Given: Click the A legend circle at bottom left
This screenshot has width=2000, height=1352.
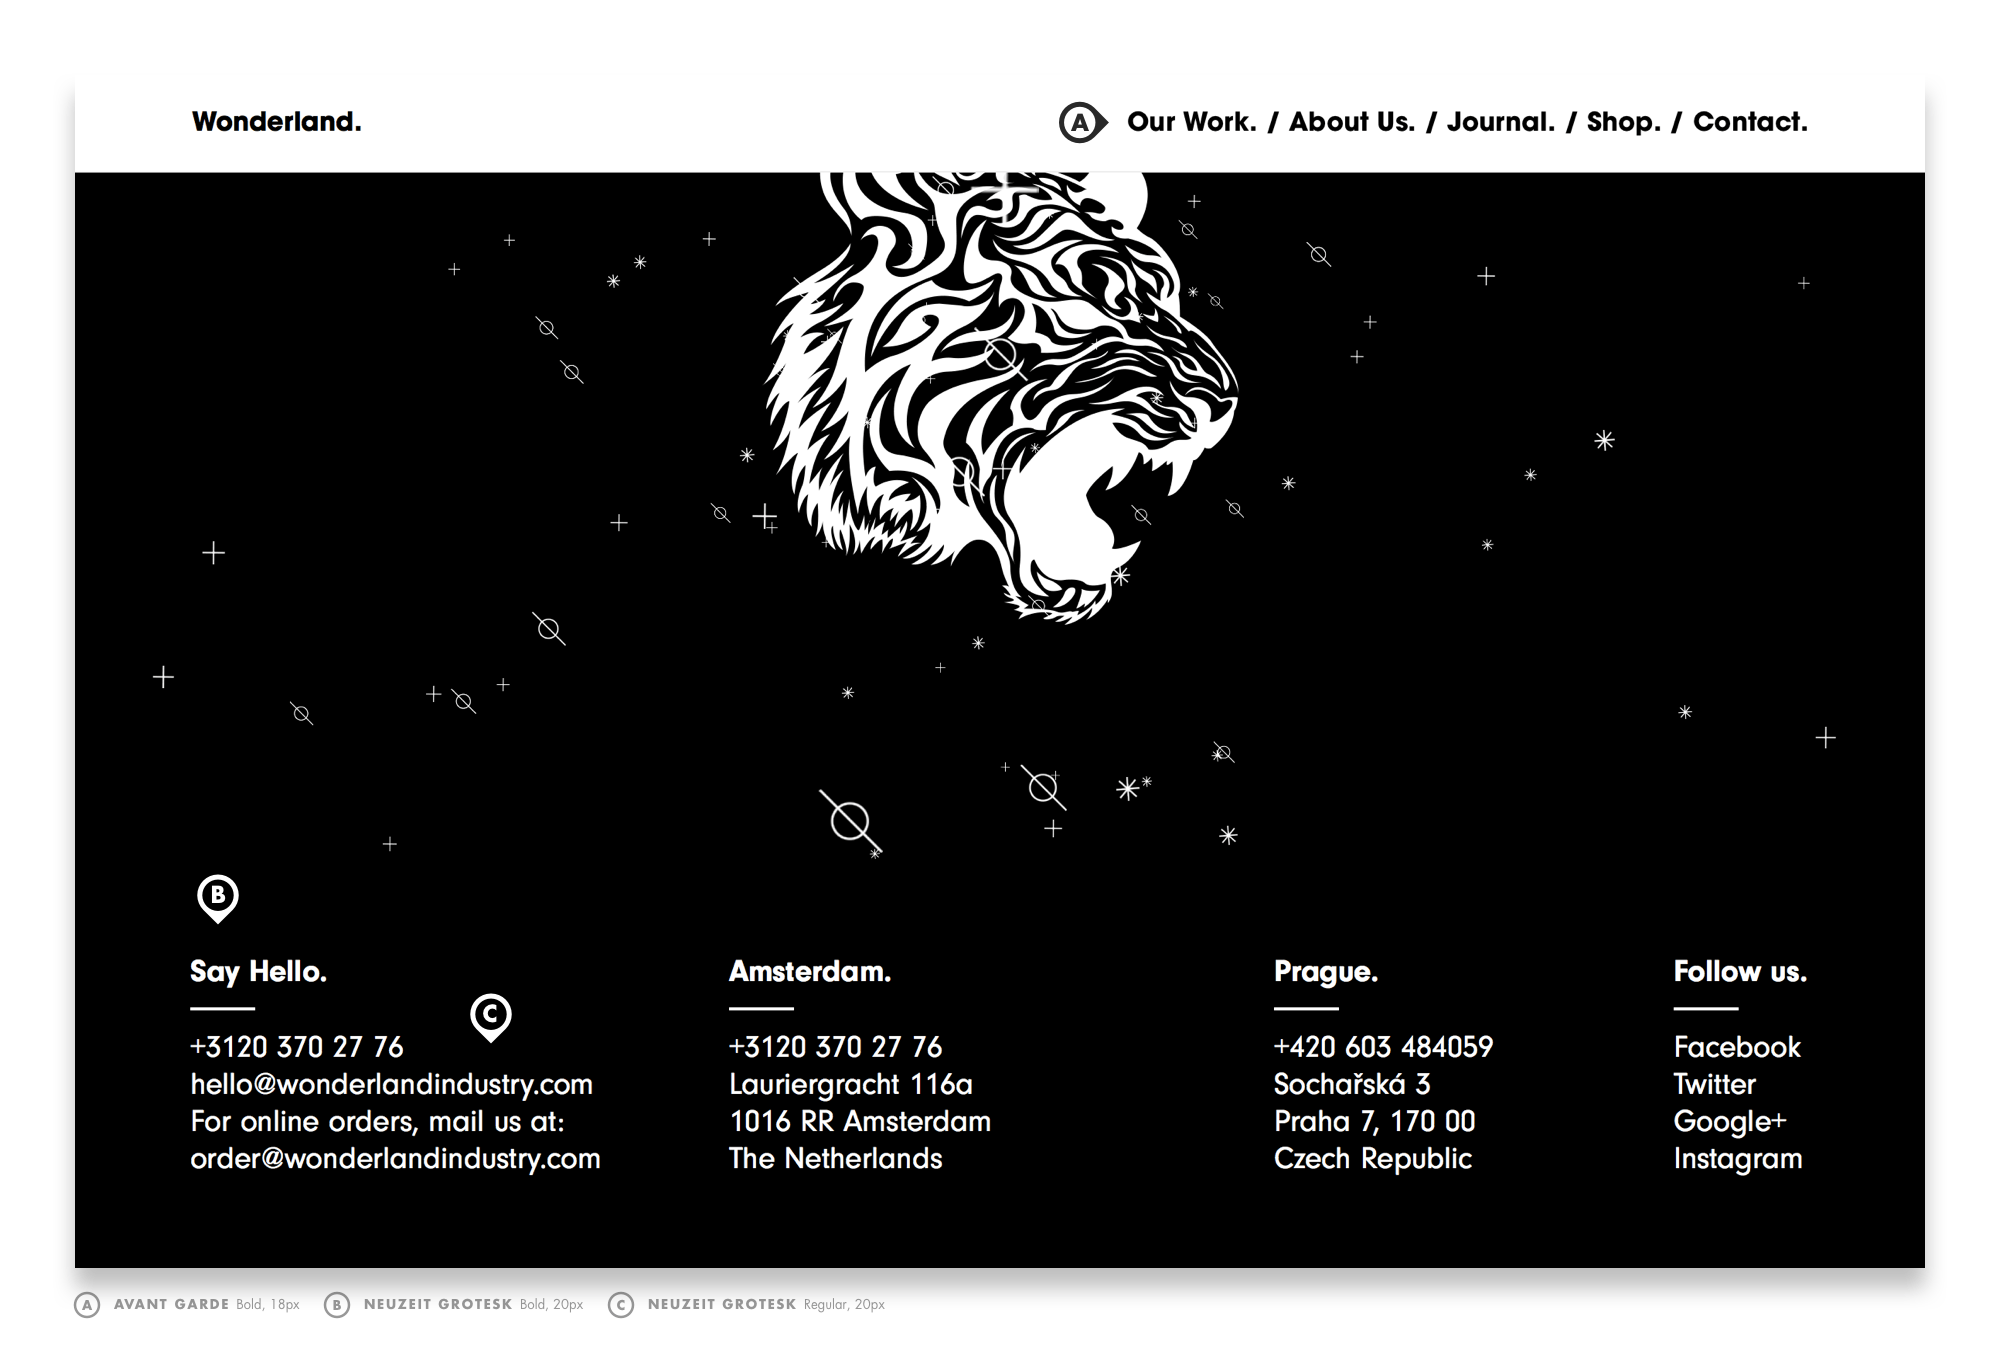Looking at the screenshot, I should (87, 1305).
